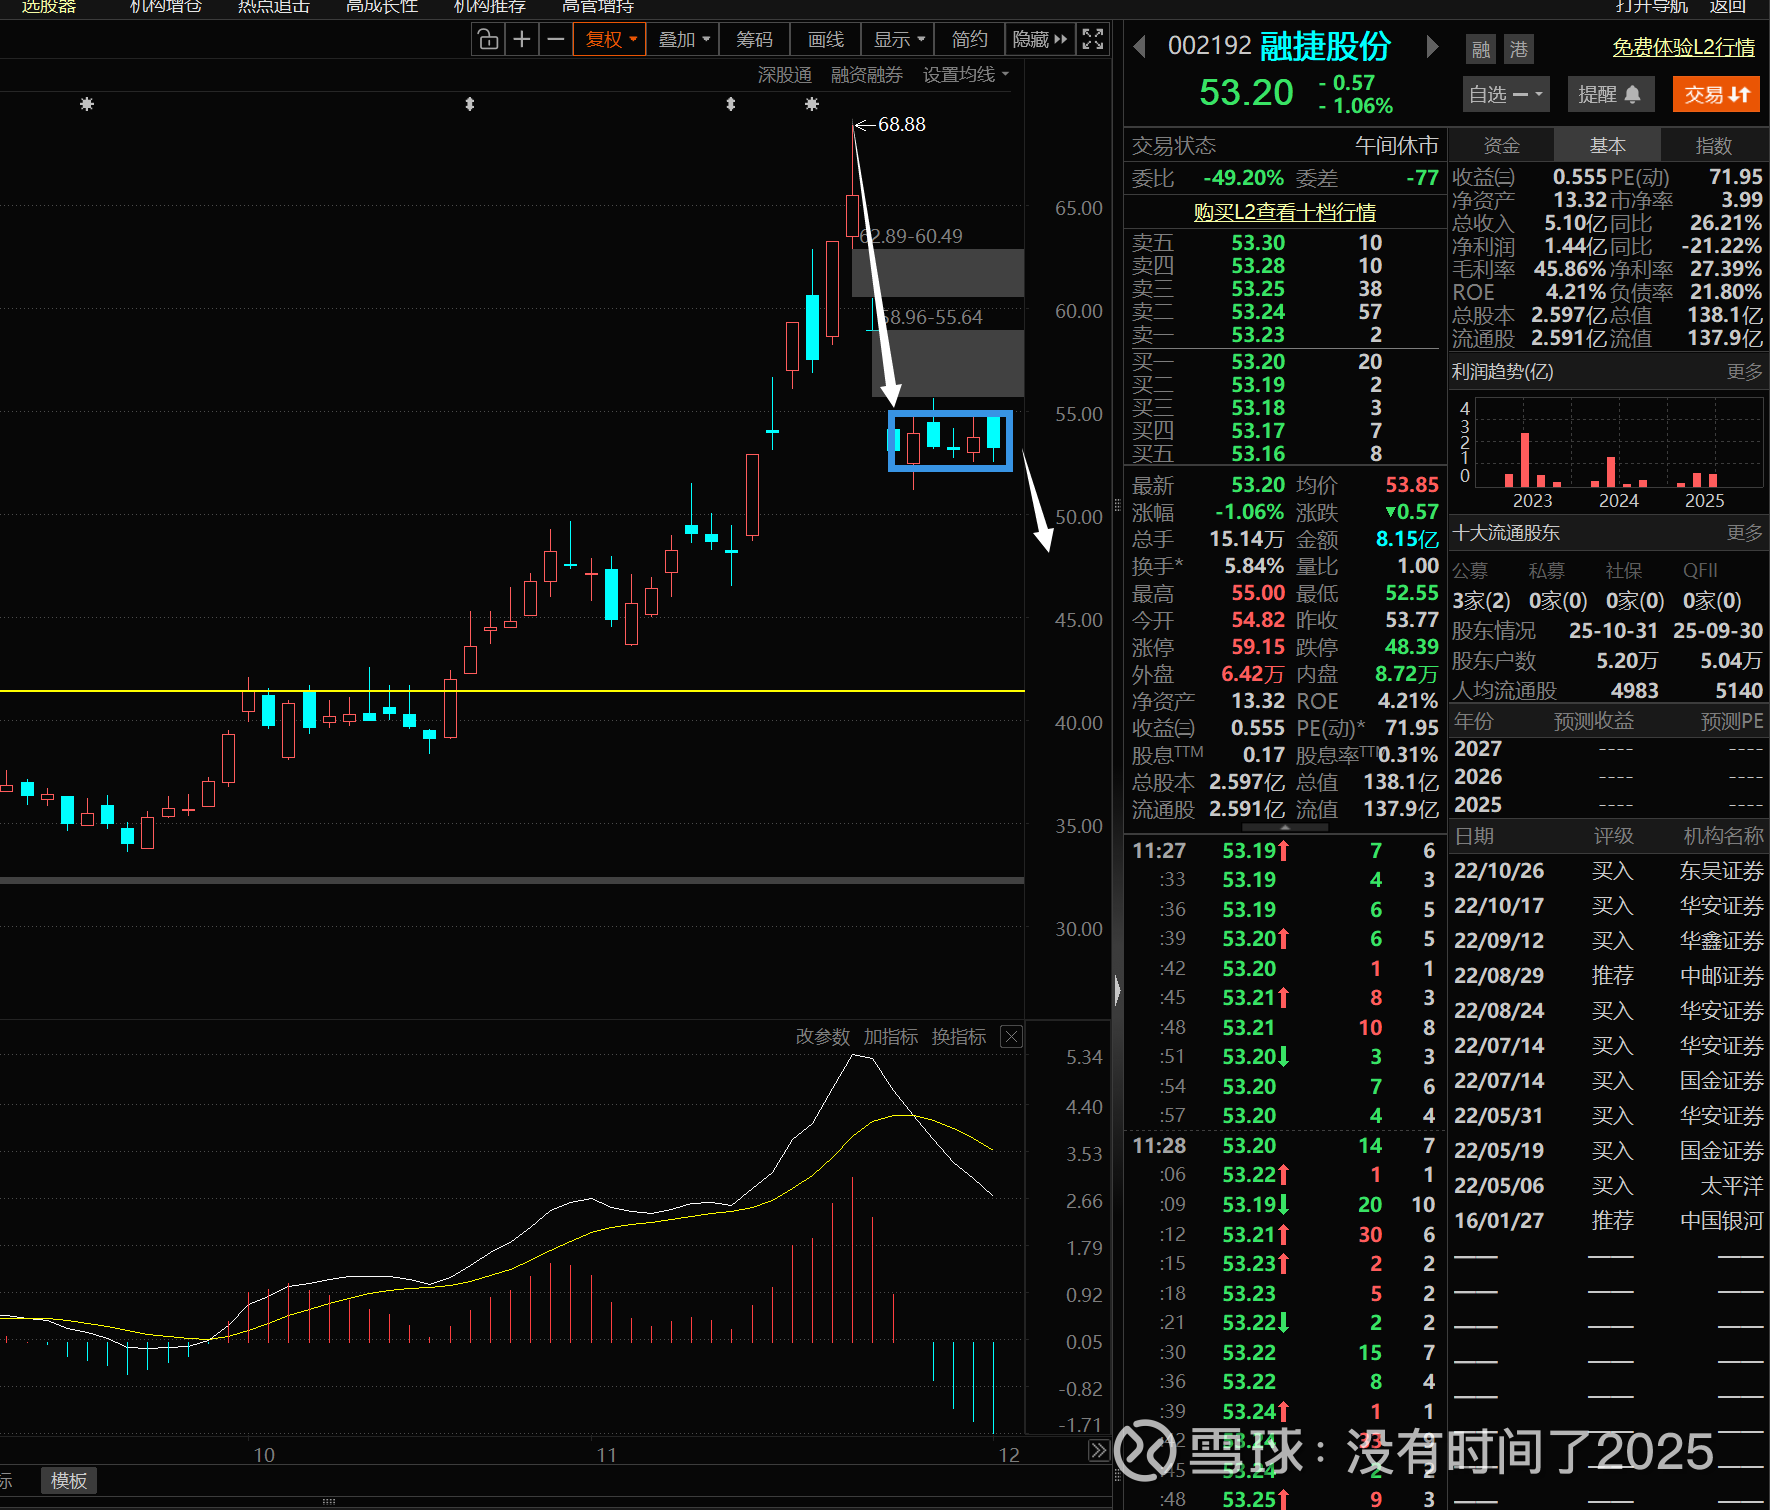Click the first star event marker above chart

[x=87, y=104]
